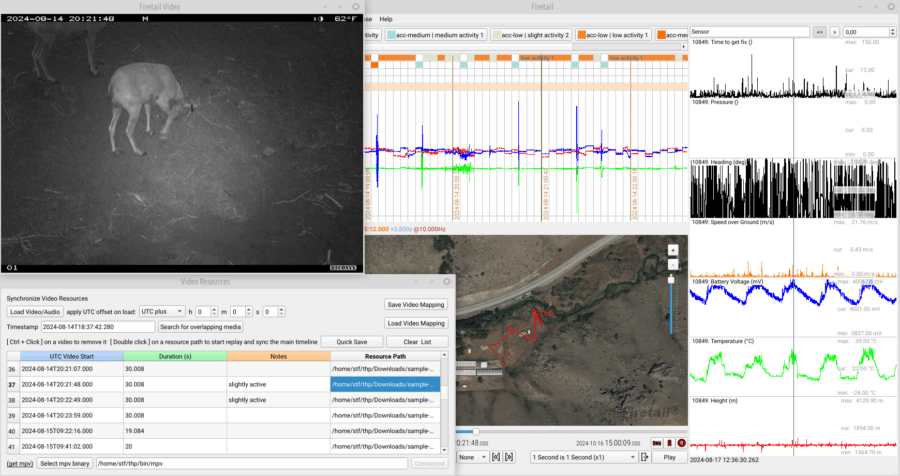Toggle the acc-low low activity 1 category
Viewport: 900px width, 476px height.
tap(613, 35)
